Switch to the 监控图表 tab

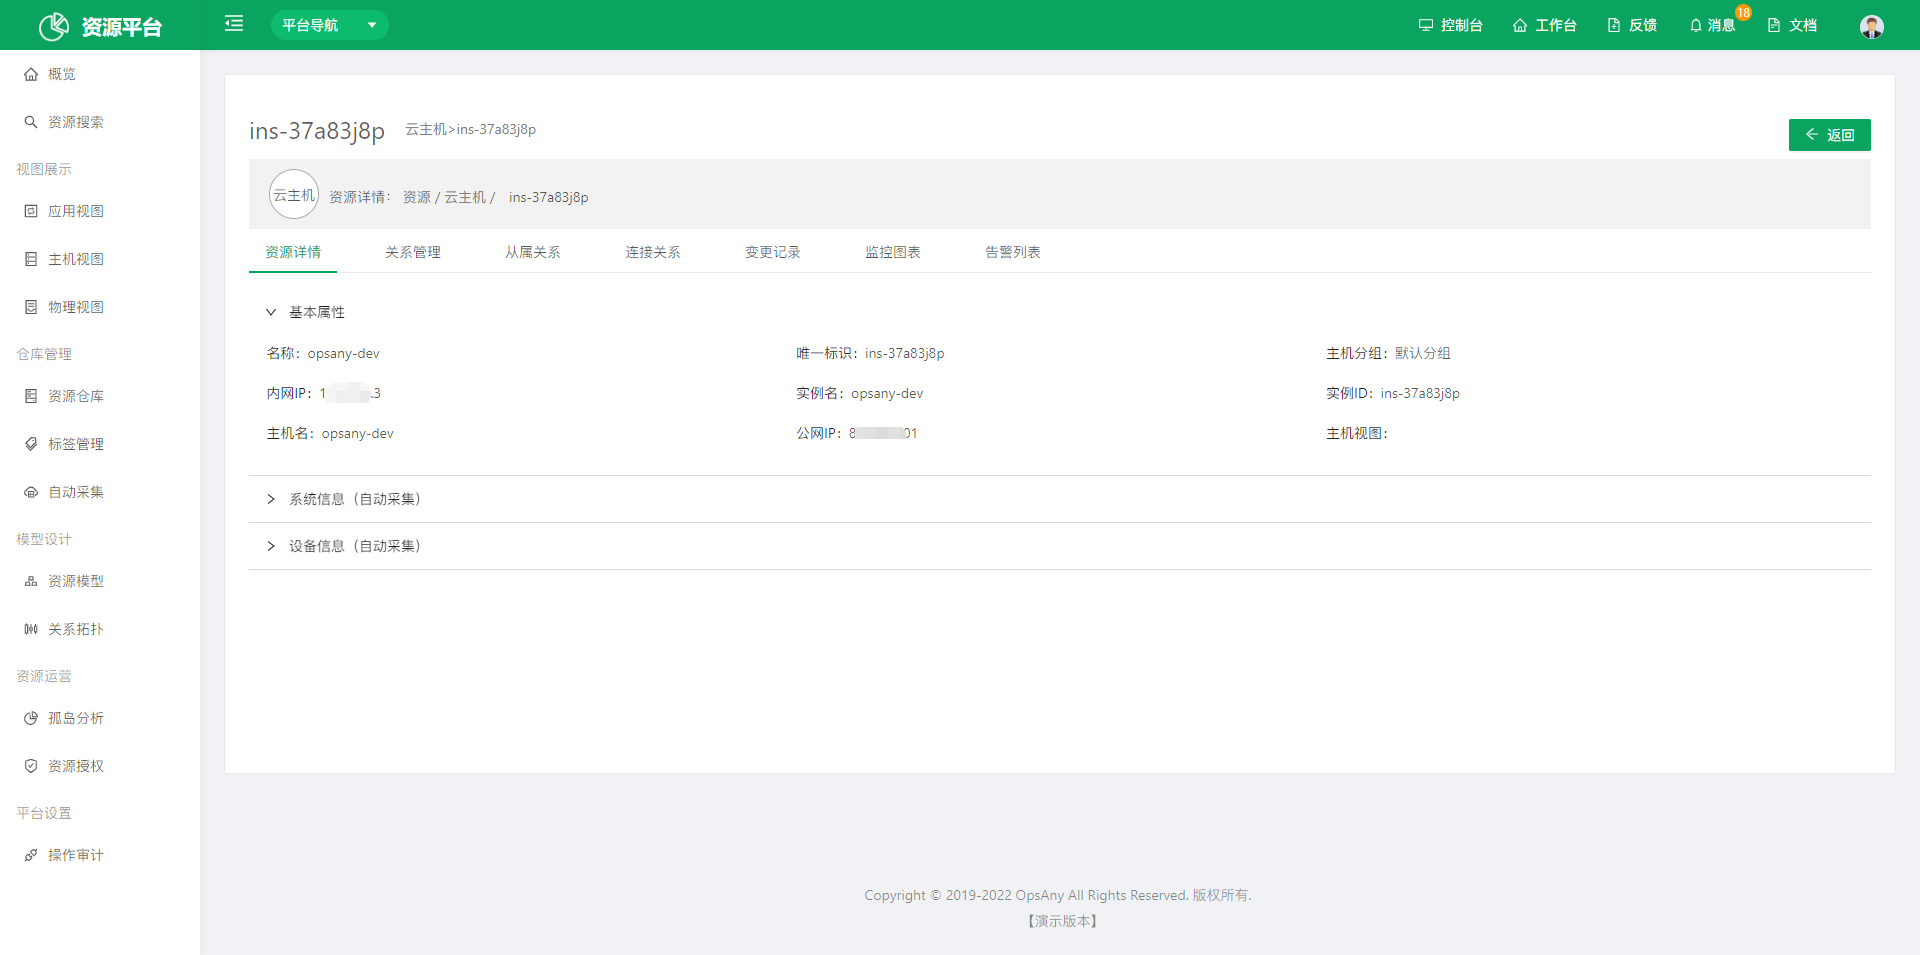[893, 252]
